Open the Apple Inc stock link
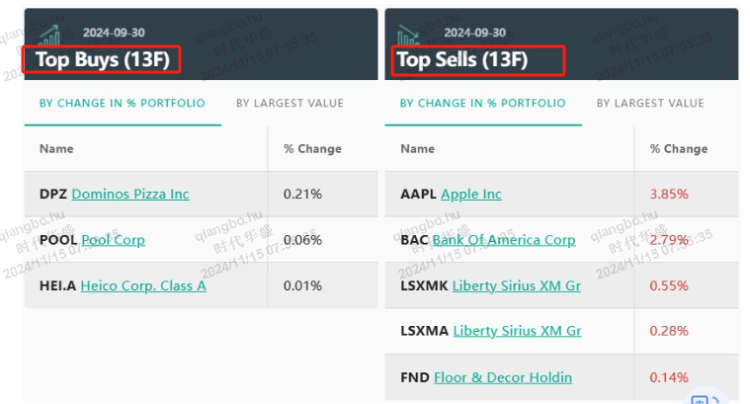 coord(471,194)
